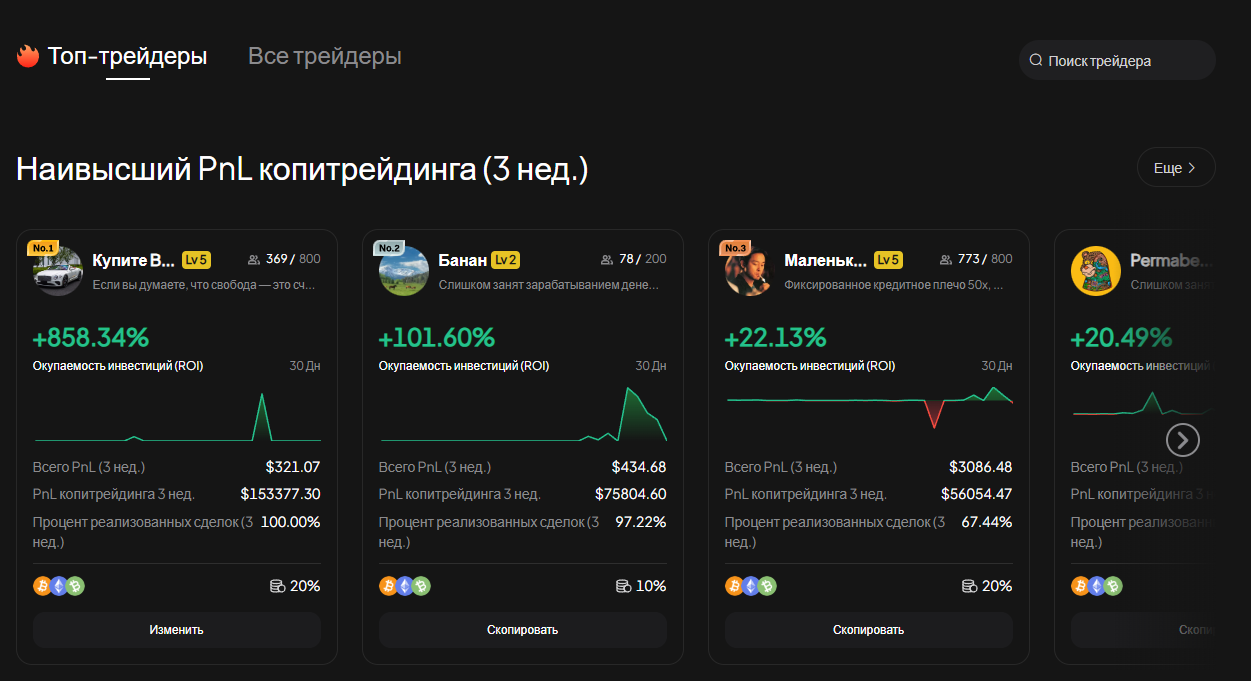Click Bitcoin coin icon on Купите В... card
The image size is (1251, 681).
point(42,586)
